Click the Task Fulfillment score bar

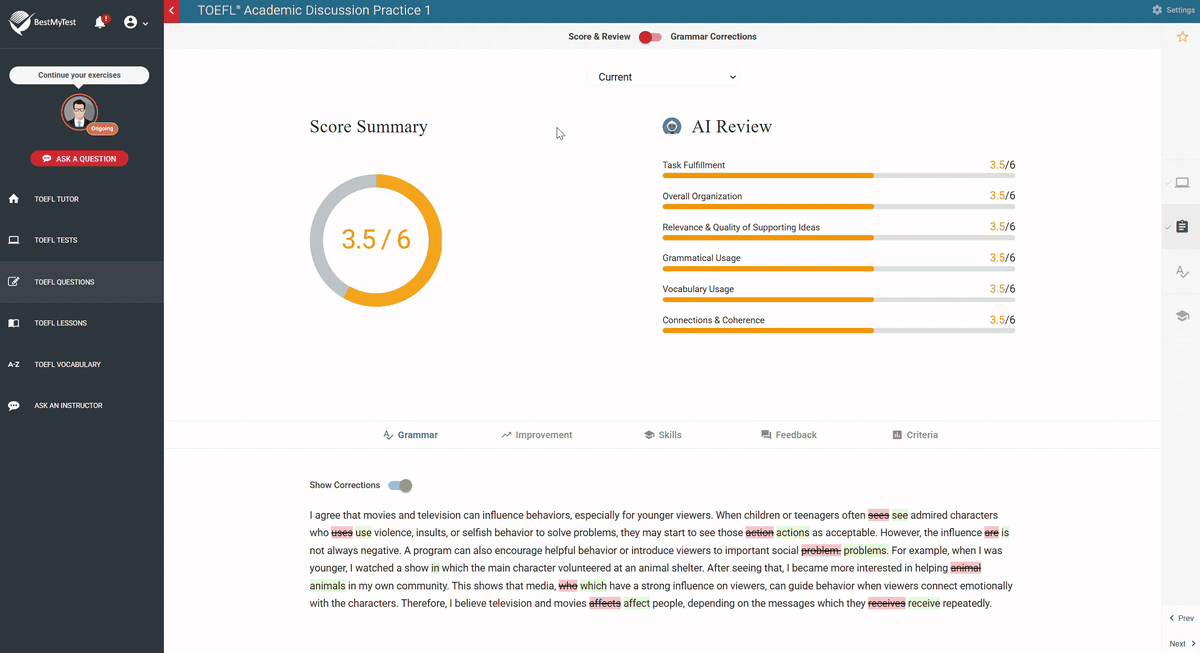pos(838,175)
